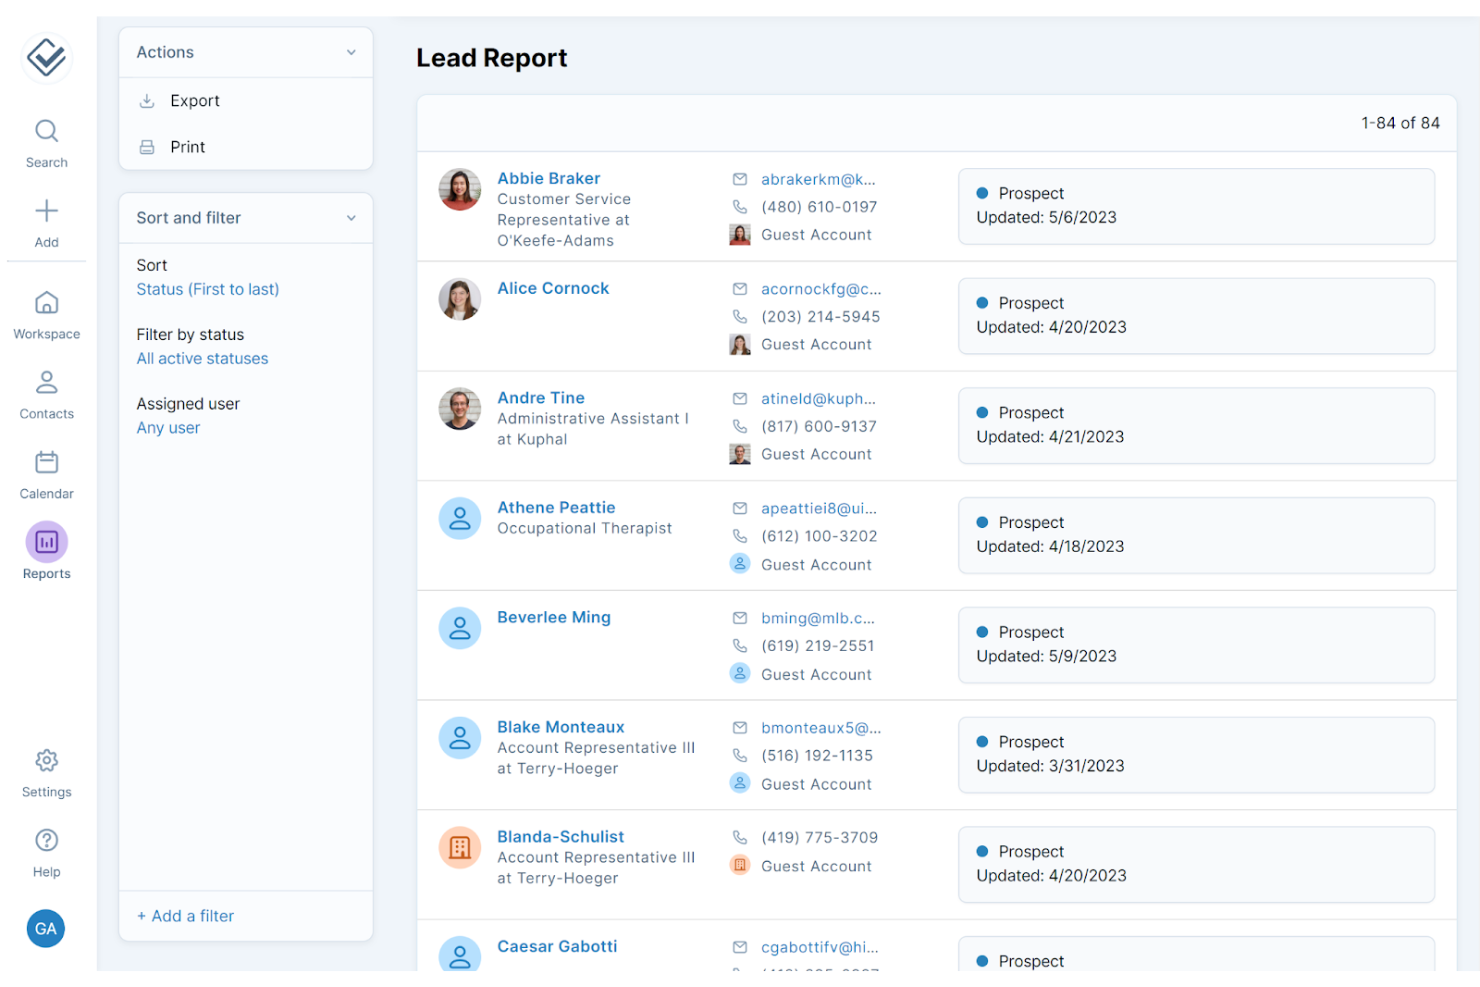Click the phone icon beside Alice Cornock
The image size is (1480, 987).
(x=740, y=316)
